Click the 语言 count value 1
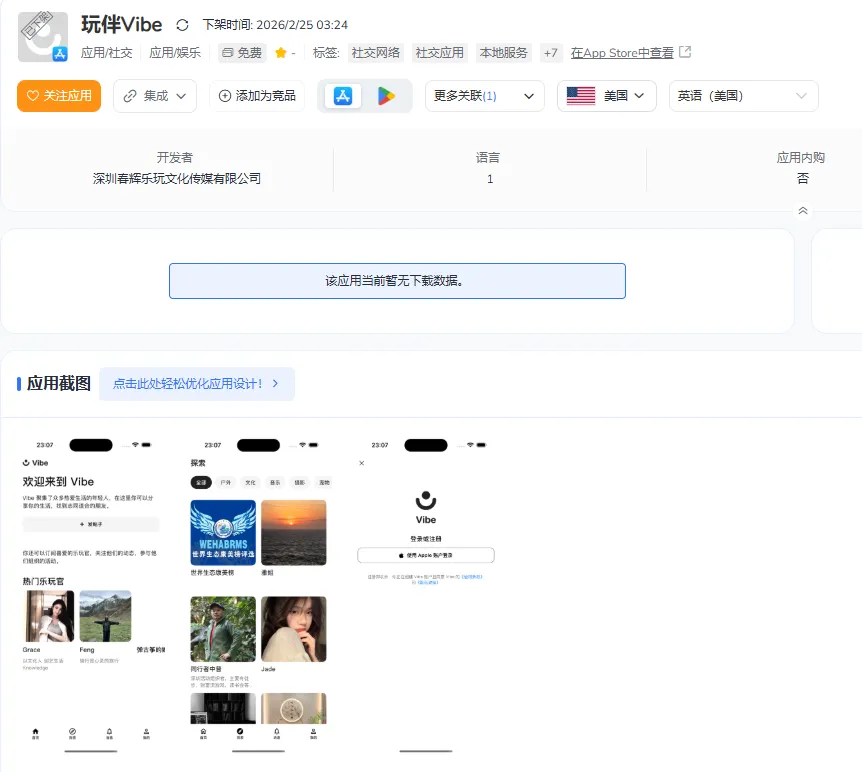Image resolution: width=862 pixels, height=772 pixels. click(490, 179)
